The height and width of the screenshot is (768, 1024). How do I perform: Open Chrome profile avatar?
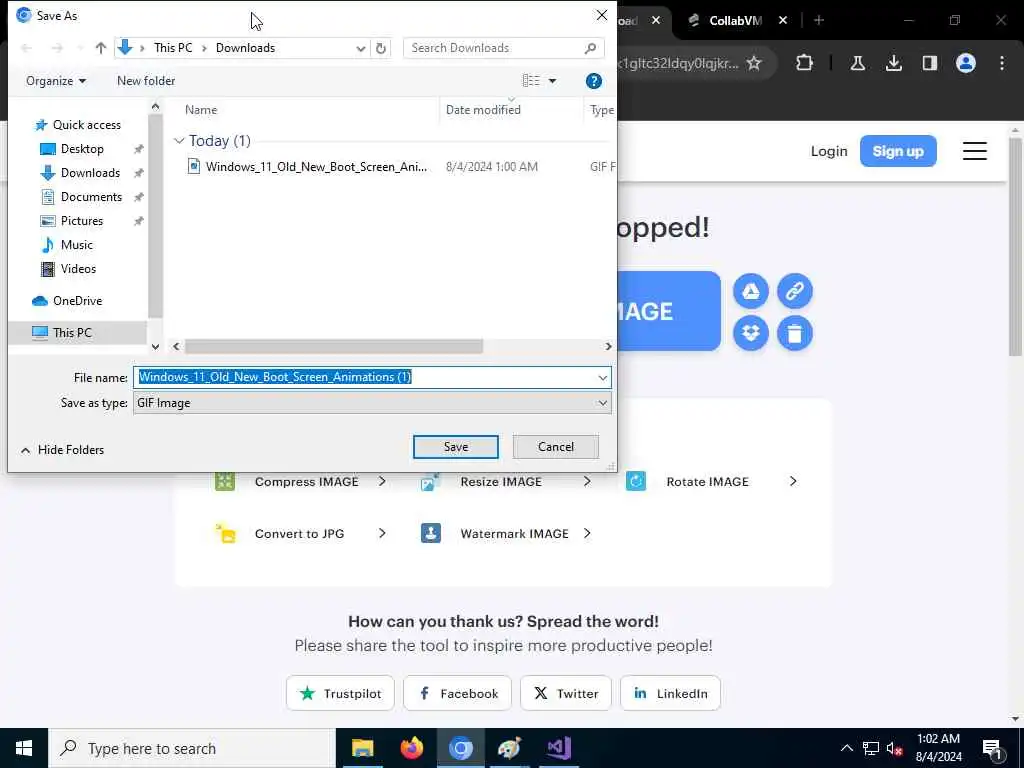(966, 63)
